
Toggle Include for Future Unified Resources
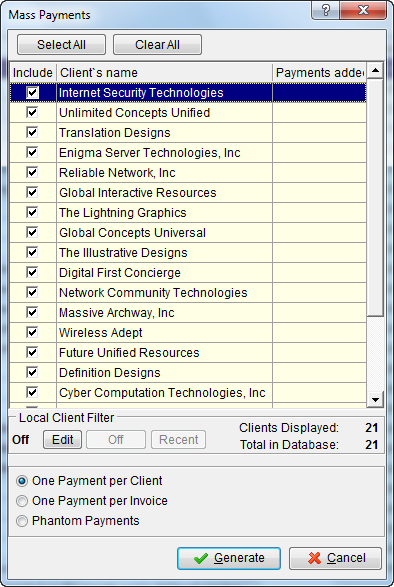click(32, 352)
